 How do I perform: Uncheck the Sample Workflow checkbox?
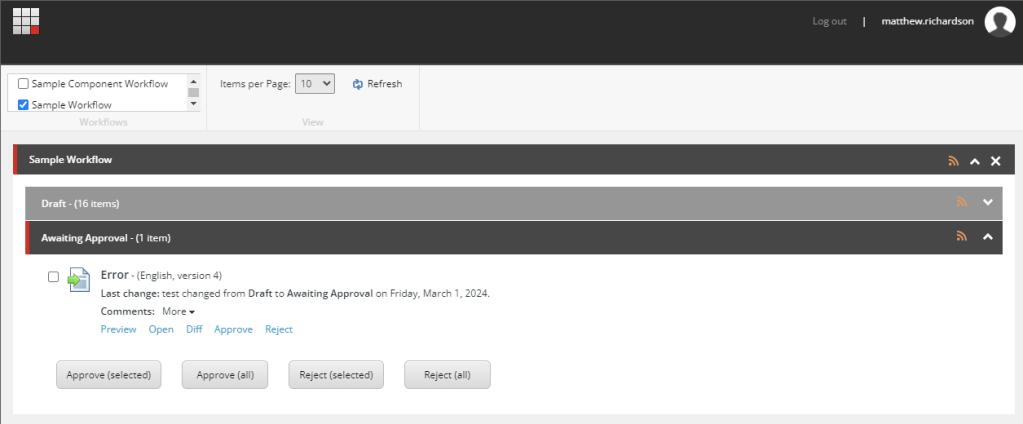(24, 105)
